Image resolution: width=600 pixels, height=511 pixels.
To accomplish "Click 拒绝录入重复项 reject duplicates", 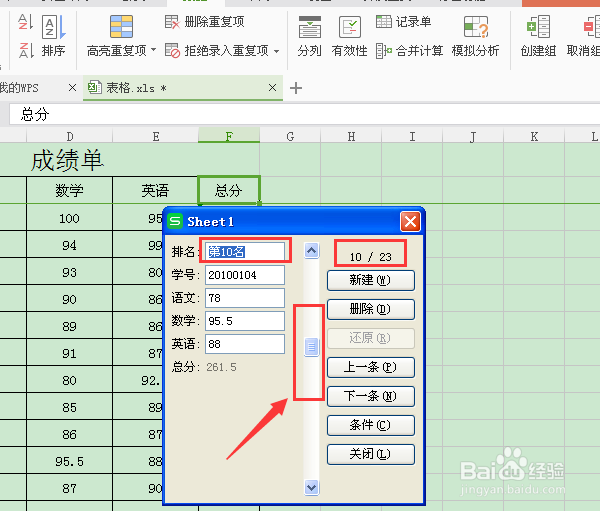I will 217,50.
